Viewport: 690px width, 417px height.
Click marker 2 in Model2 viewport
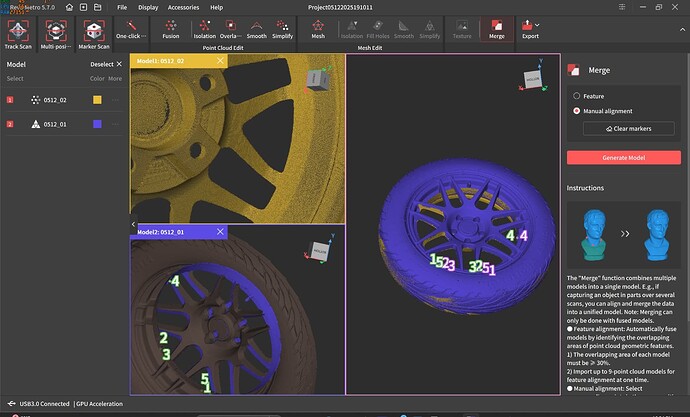click(164, 338)
